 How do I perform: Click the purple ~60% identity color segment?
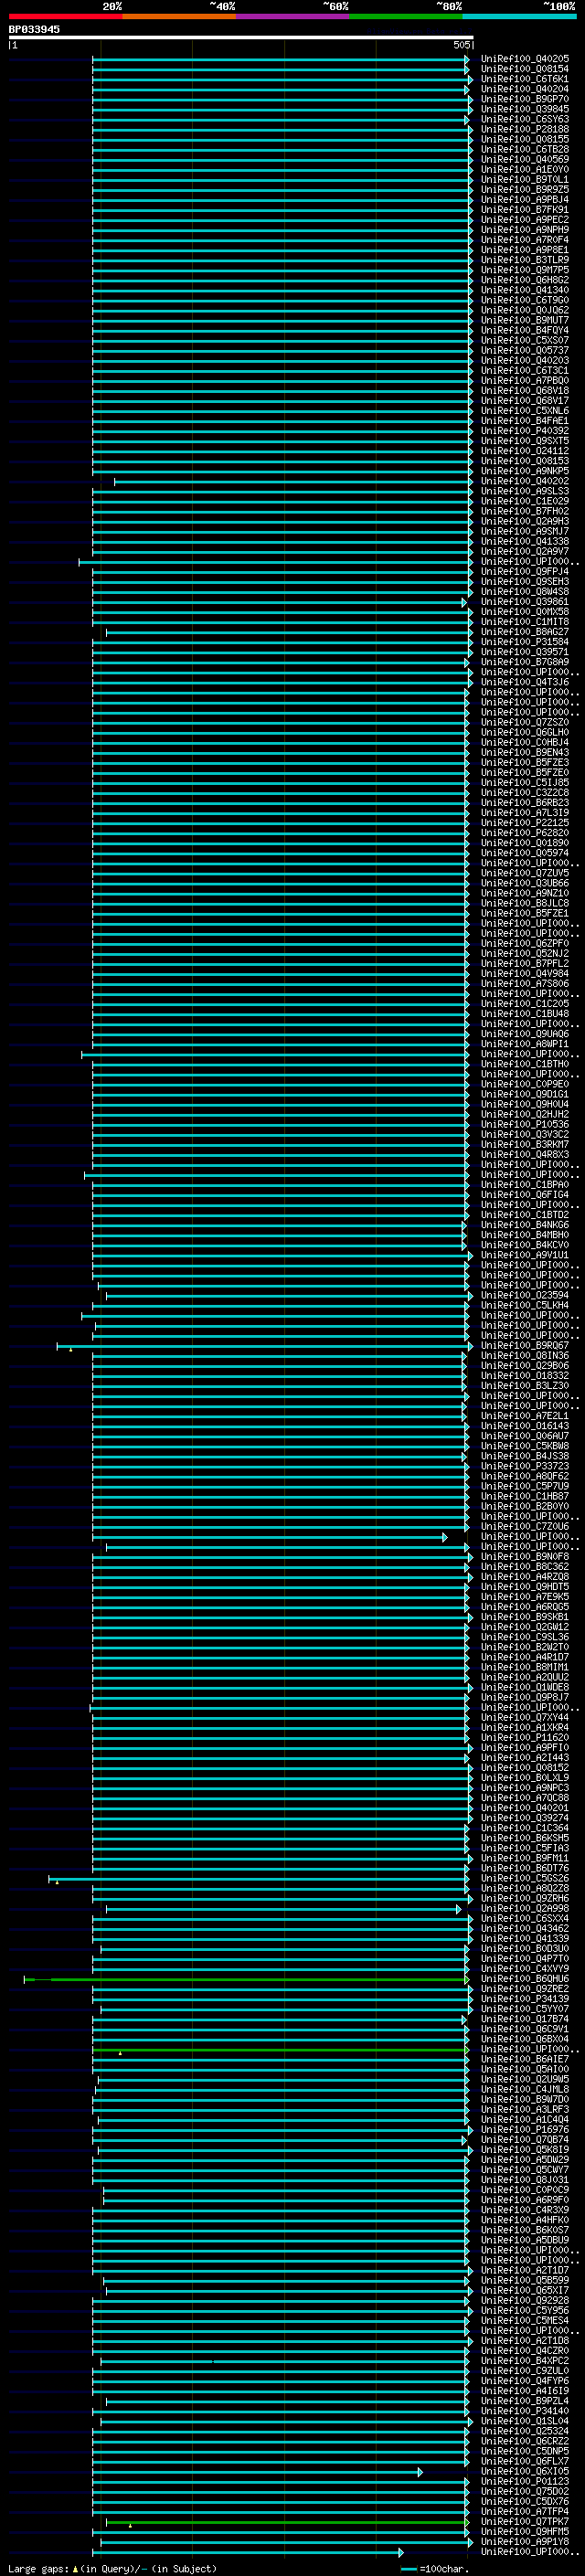coord(292,16)
